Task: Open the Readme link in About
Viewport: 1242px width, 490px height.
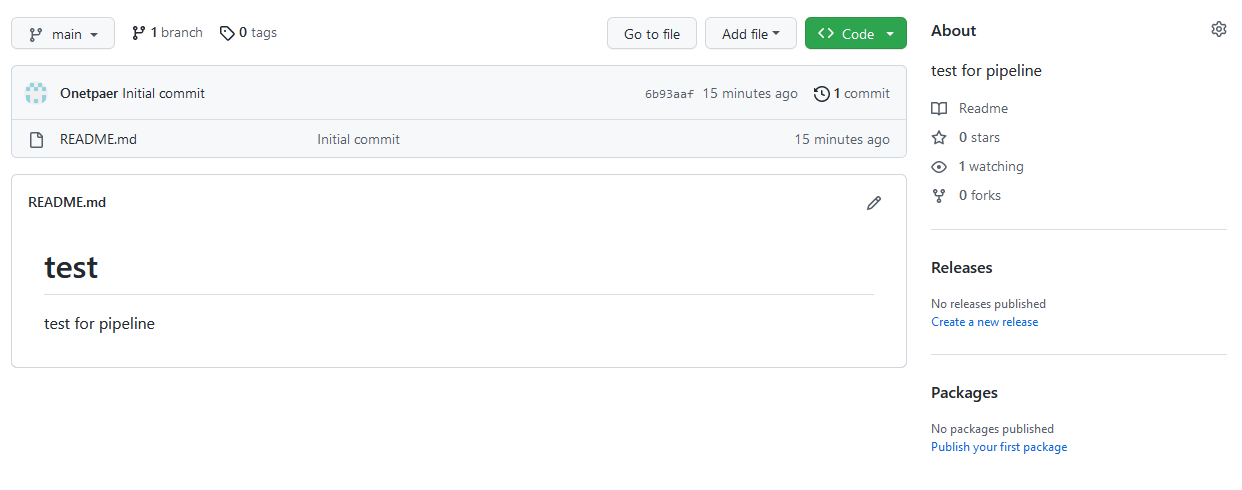Action: pyautogui.click(x=970, y=108)
